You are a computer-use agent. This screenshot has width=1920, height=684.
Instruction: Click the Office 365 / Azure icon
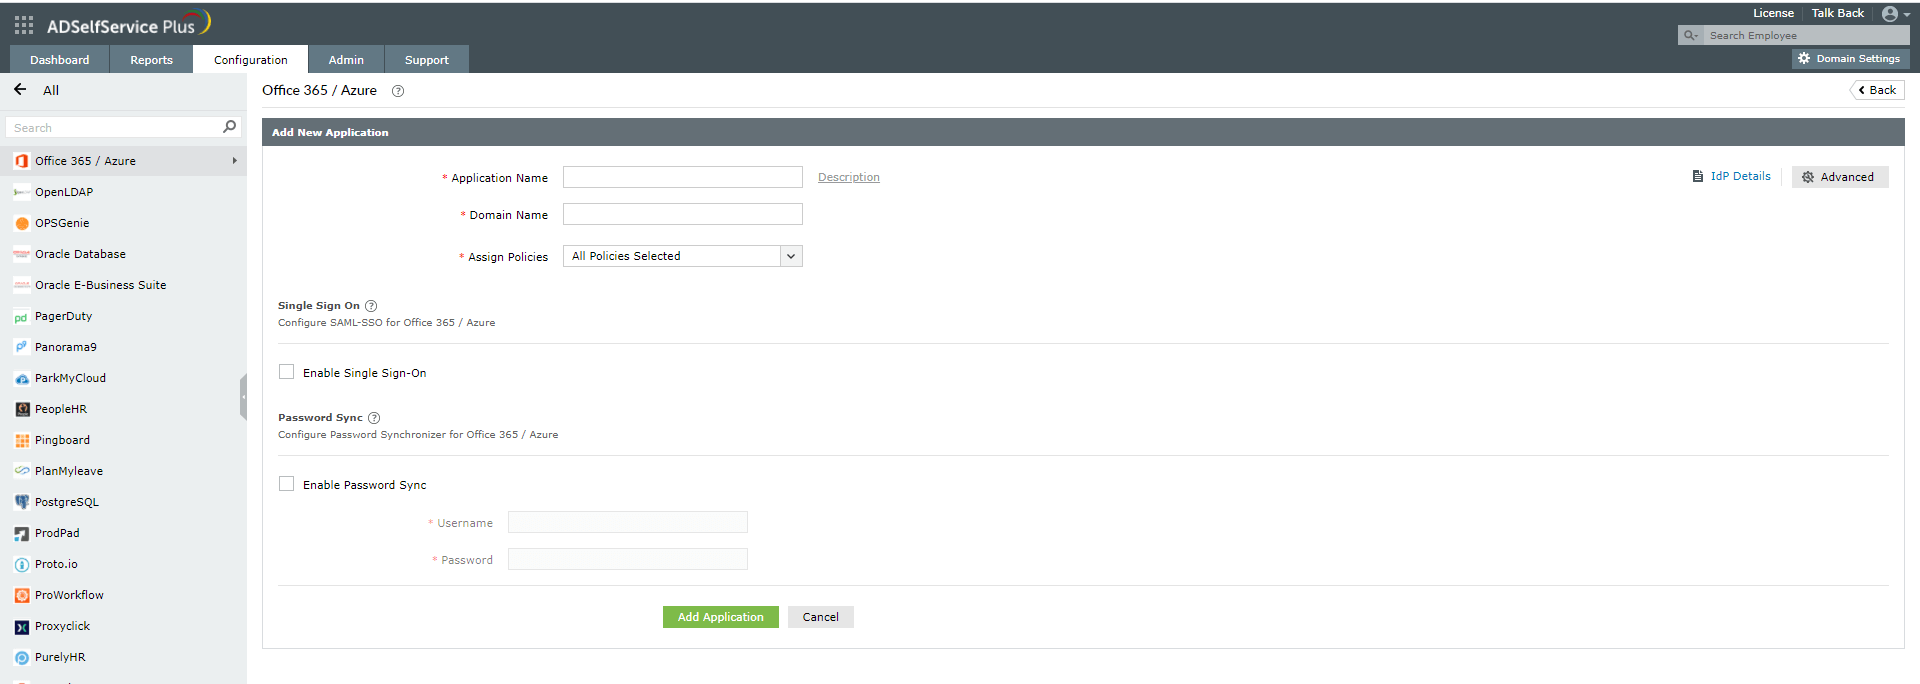click(x=22, y=161)
